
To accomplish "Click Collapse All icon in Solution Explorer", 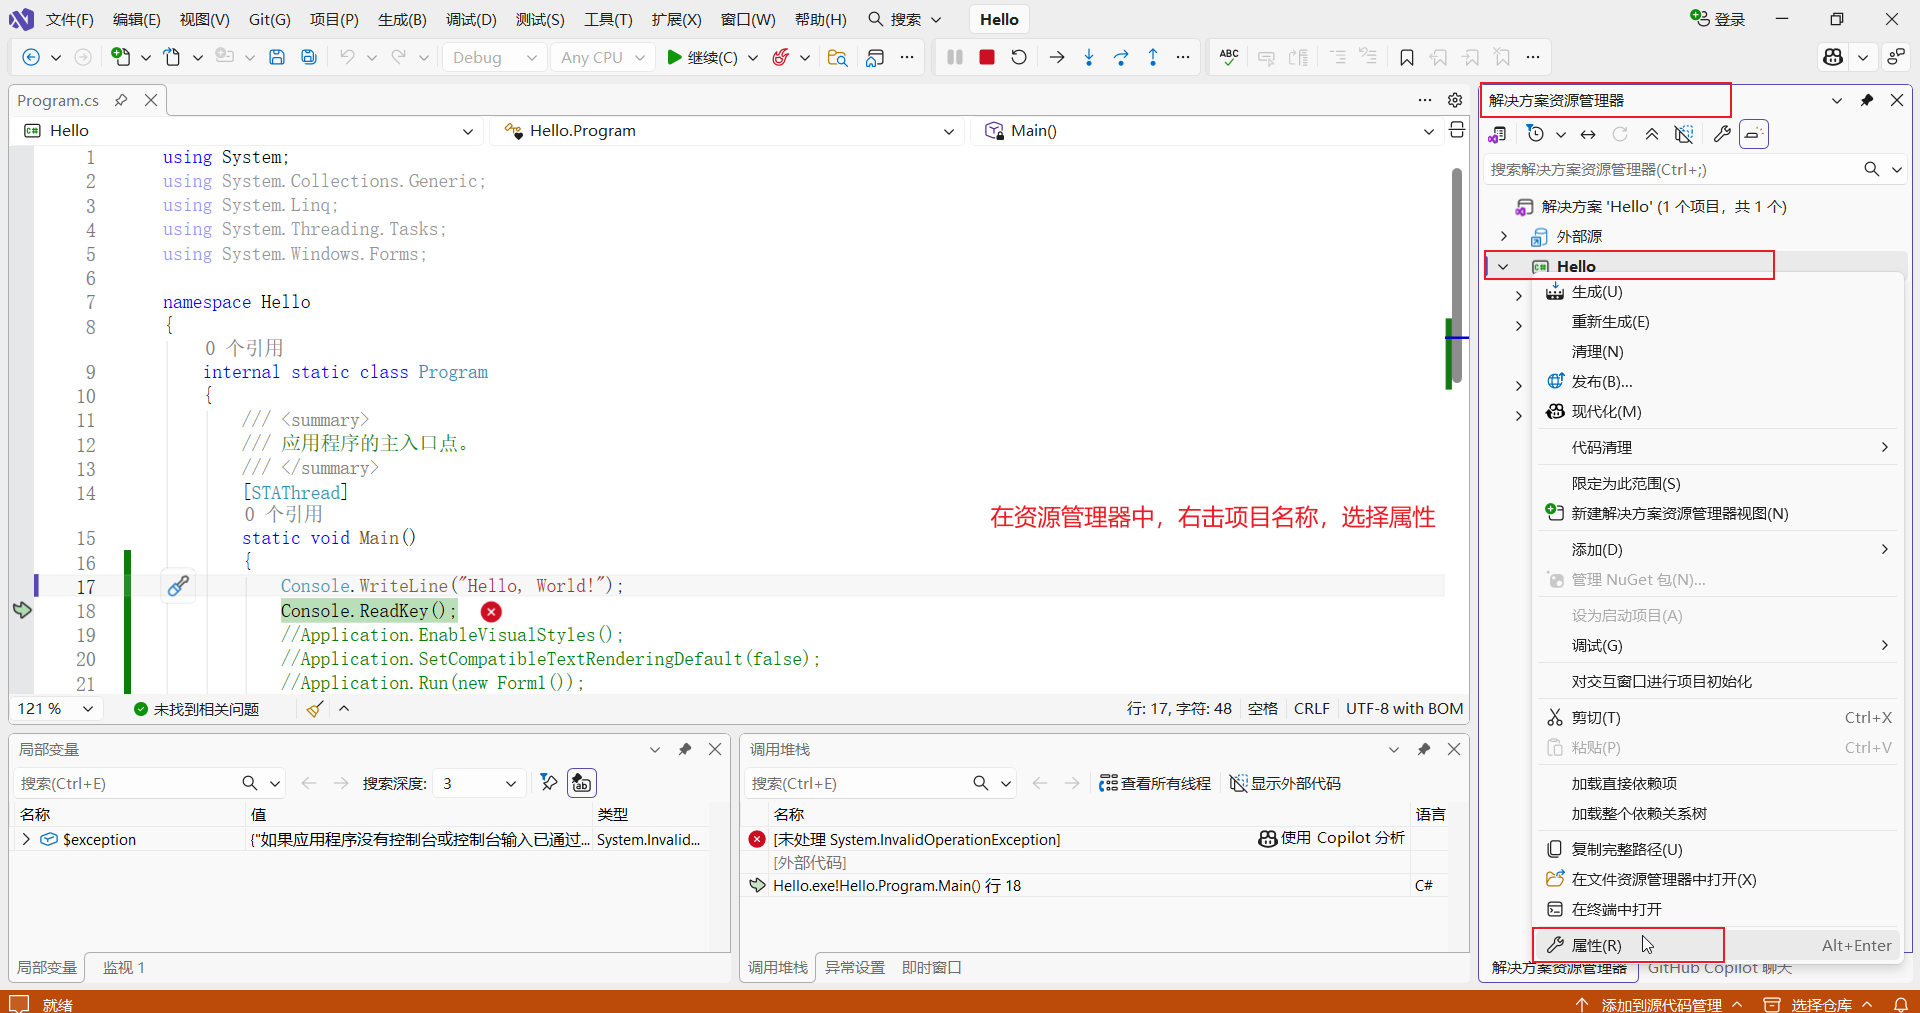I will pos(1652,134).
